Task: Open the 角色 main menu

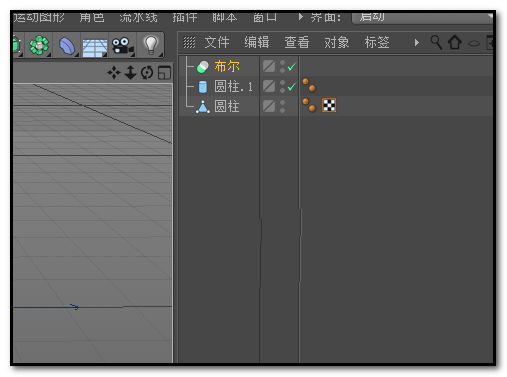Action: tap(92, 17)
